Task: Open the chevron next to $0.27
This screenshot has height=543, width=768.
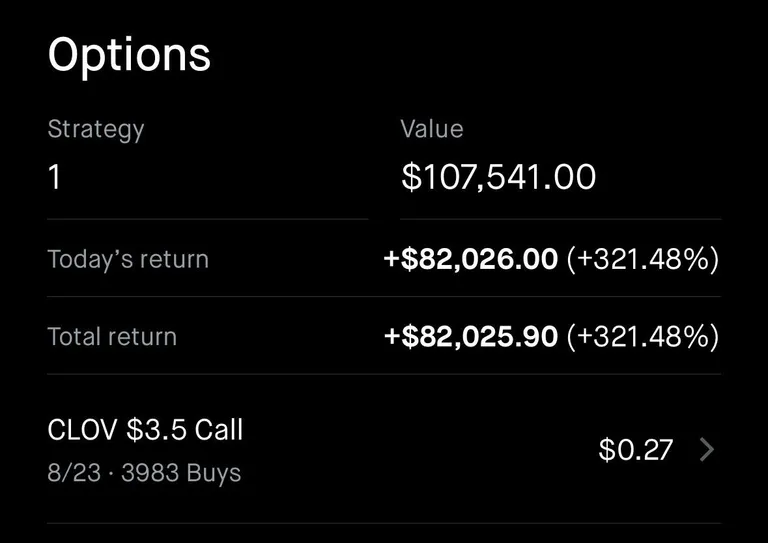Action: click(x=707, y=450)
